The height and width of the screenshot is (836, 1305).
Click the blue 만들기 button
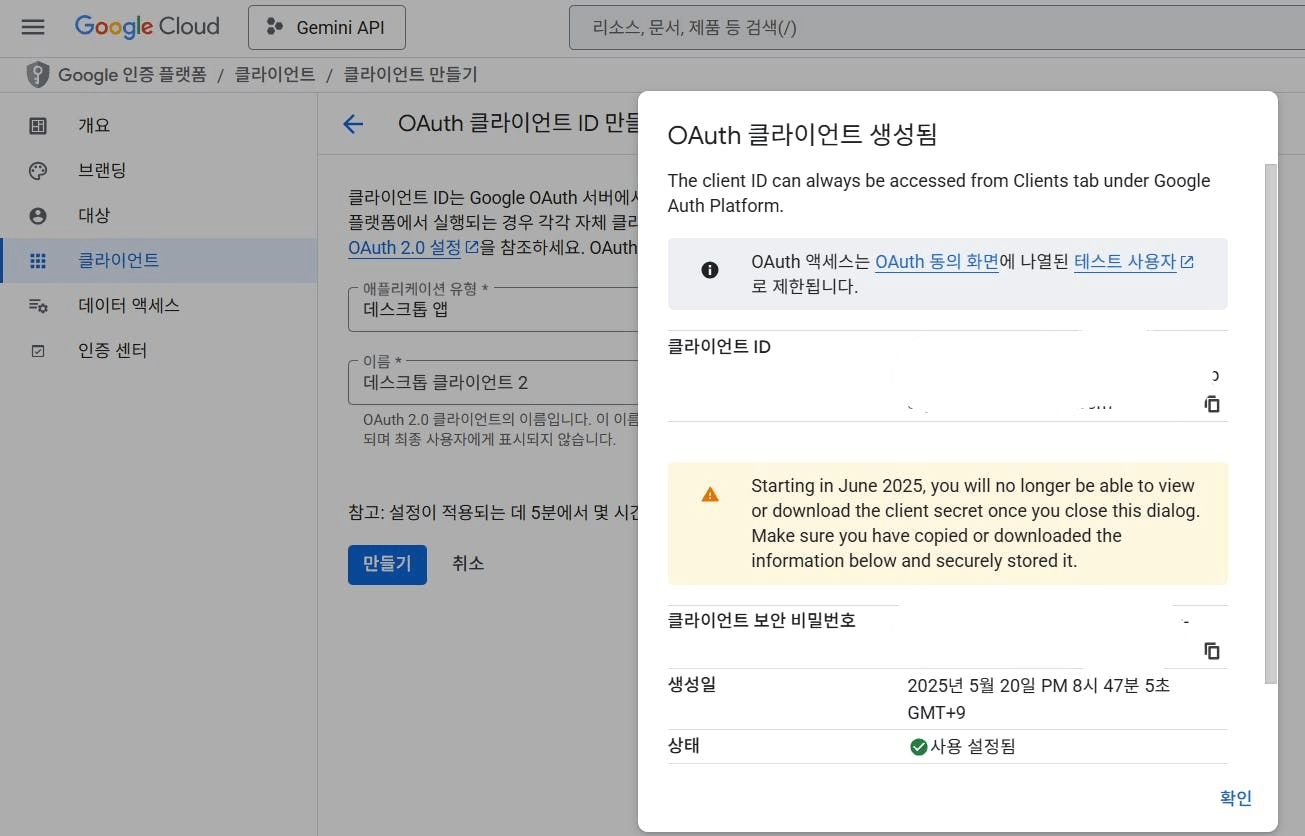coord(387,564)
